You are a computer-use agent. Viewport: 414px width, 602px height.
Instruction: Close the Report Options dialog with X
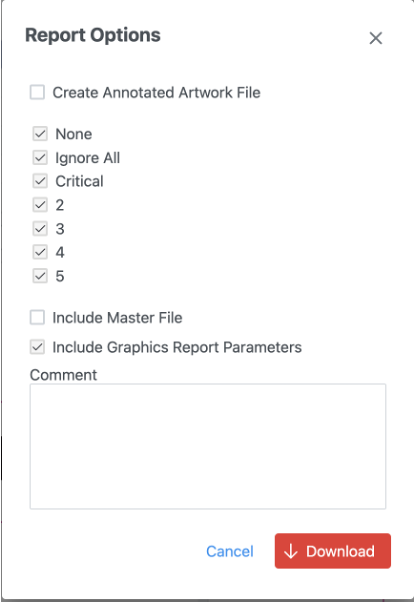pyautogui.click(x=376, y=38)
